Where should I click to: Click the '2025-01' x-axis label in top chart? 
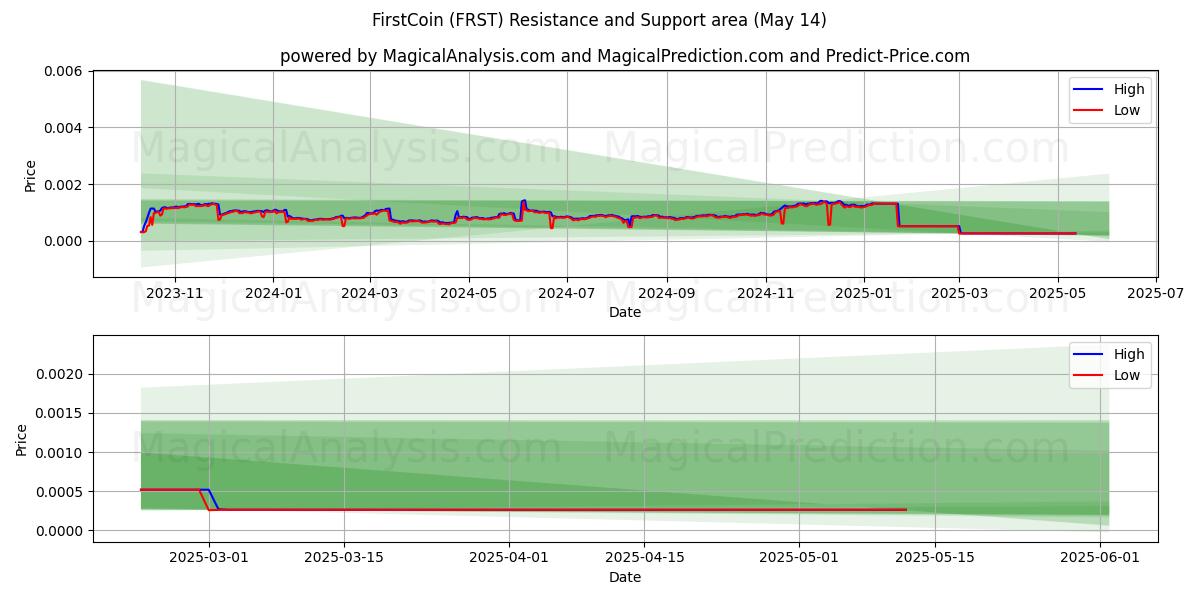[x=864, y=294]
